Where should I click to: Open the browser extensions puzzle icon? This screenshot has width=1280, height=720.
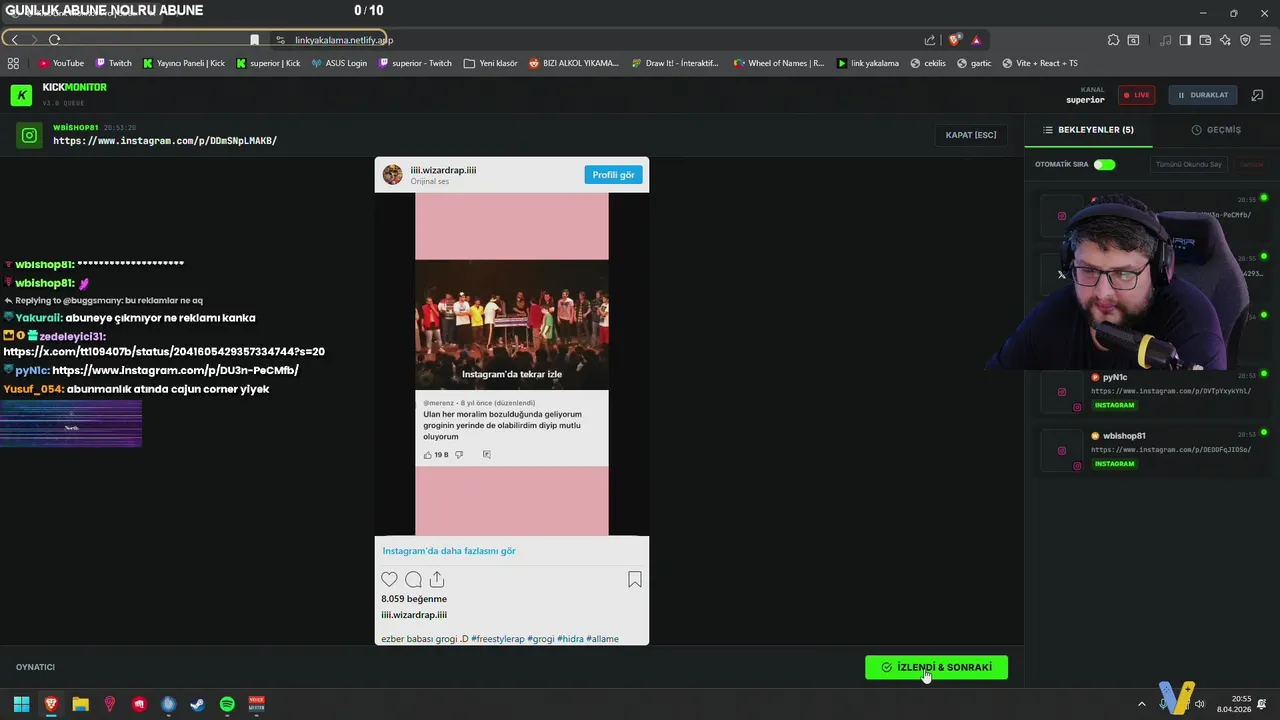coord(1113,40)
